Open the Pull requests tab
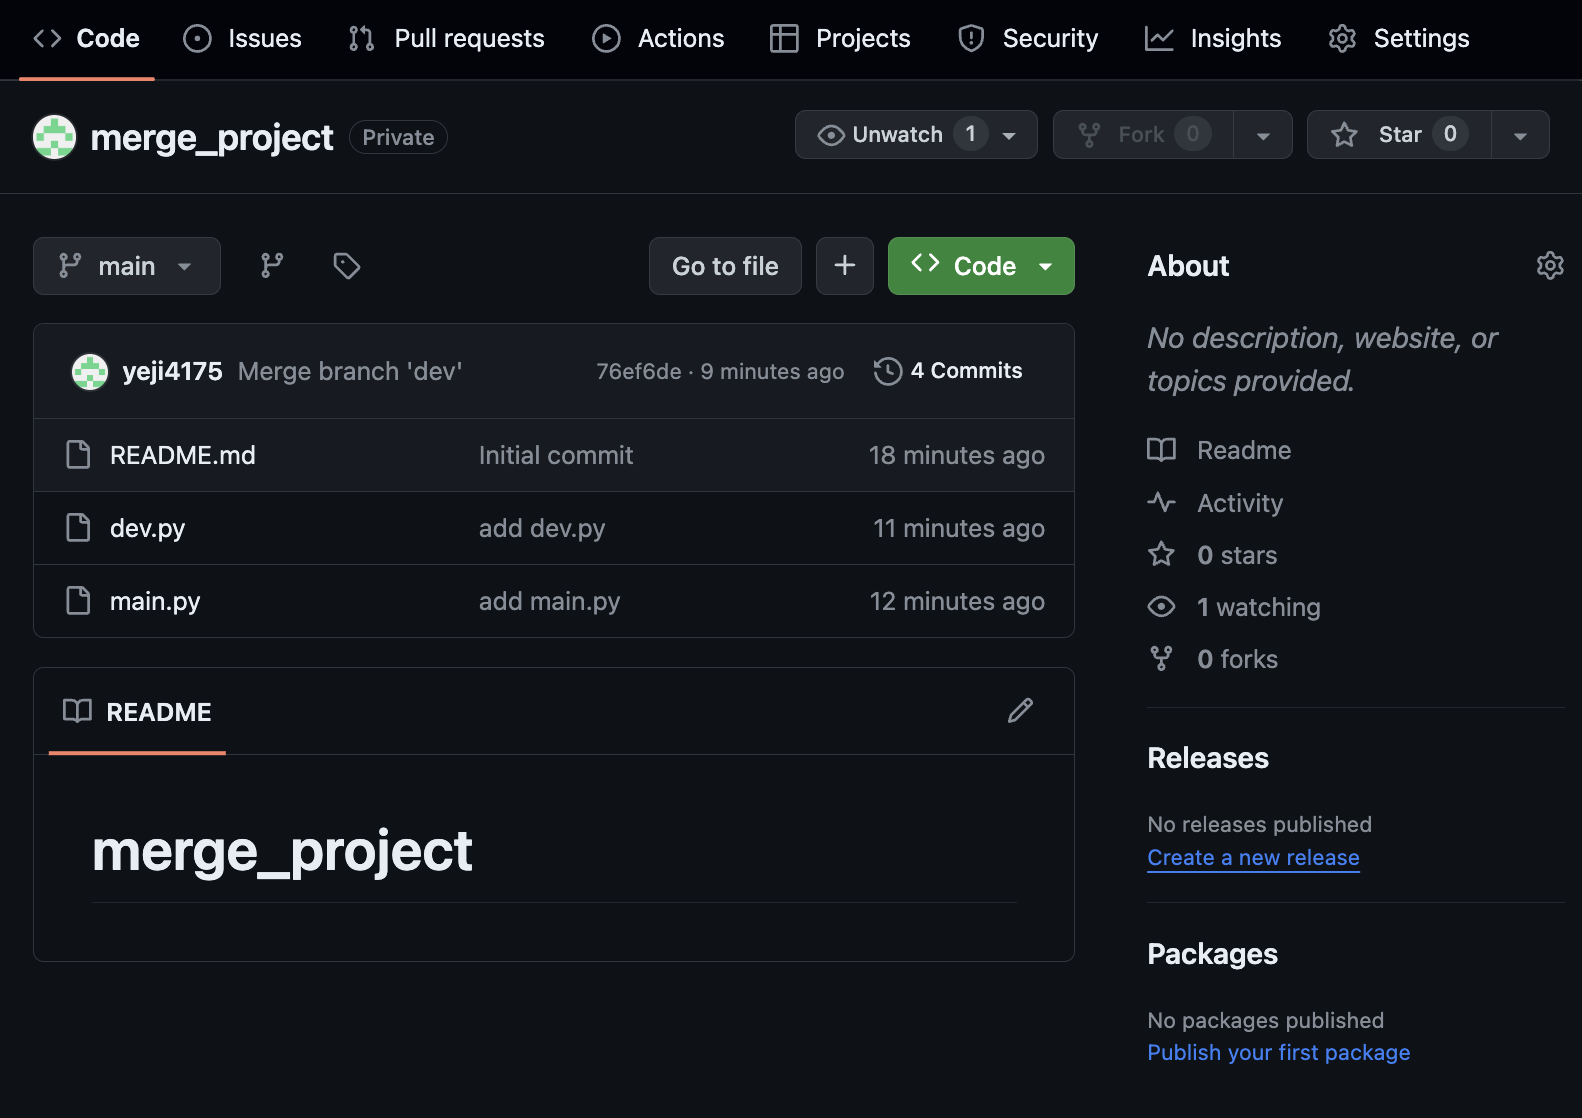The width and height of the screenshot is (1582, 1118). click(447, 39)
